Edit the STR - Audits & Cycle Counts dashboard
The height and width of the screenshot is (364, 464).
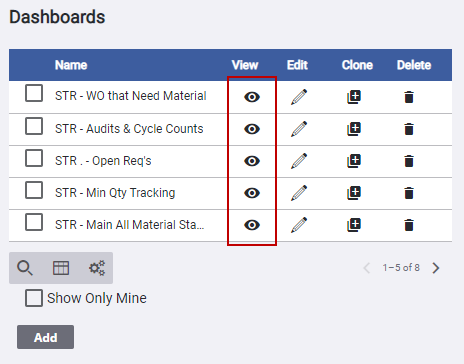click(299, 129)
